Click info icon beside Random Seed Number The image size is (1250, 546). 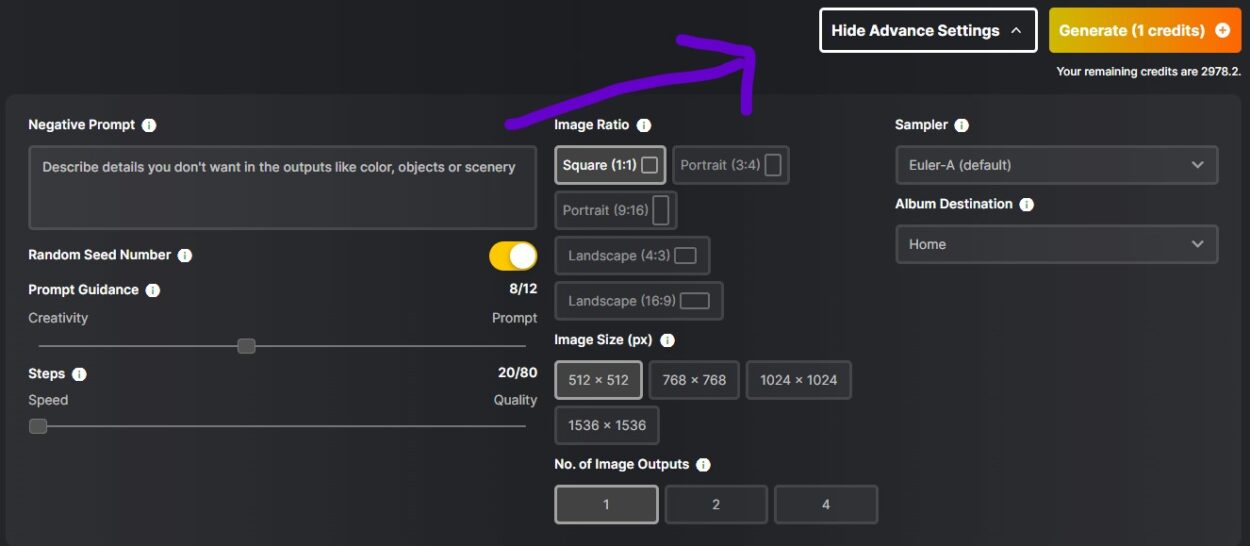click(x=185, y=256)
